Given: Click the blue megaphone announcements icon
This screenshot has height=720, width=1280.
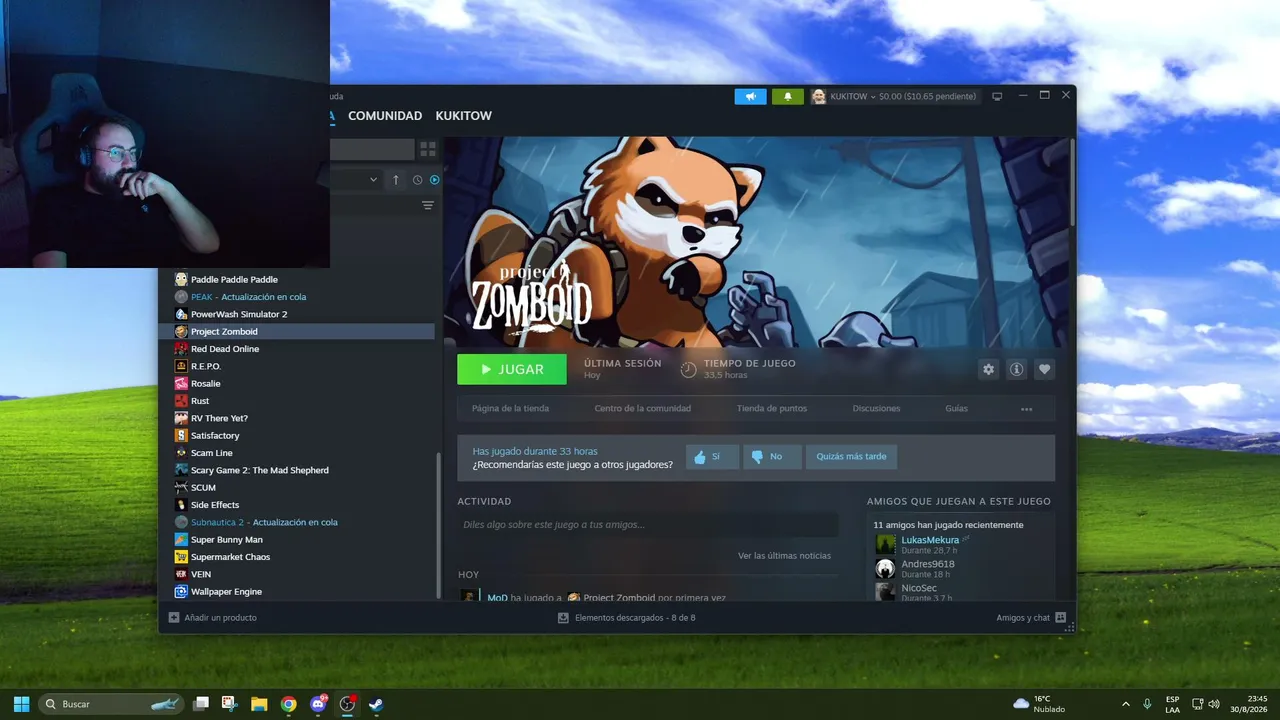Looking at the screenshot, I should tap(750, 96).
